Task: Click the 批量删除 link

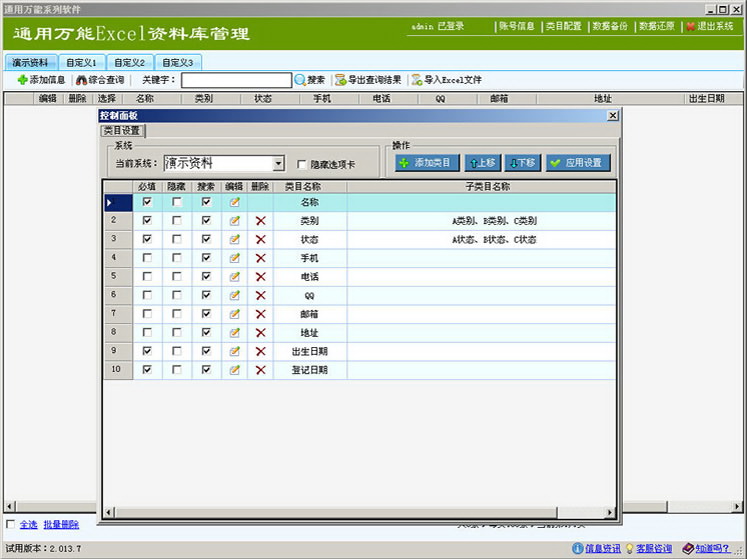Action: point(61,525)
